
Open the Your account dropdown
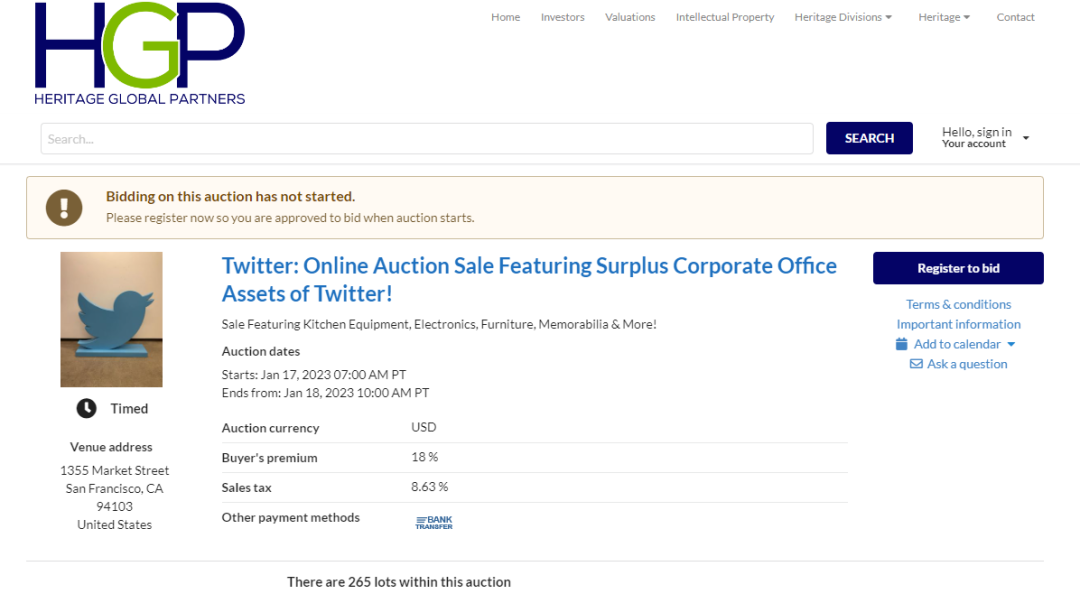tap(985, 138)
